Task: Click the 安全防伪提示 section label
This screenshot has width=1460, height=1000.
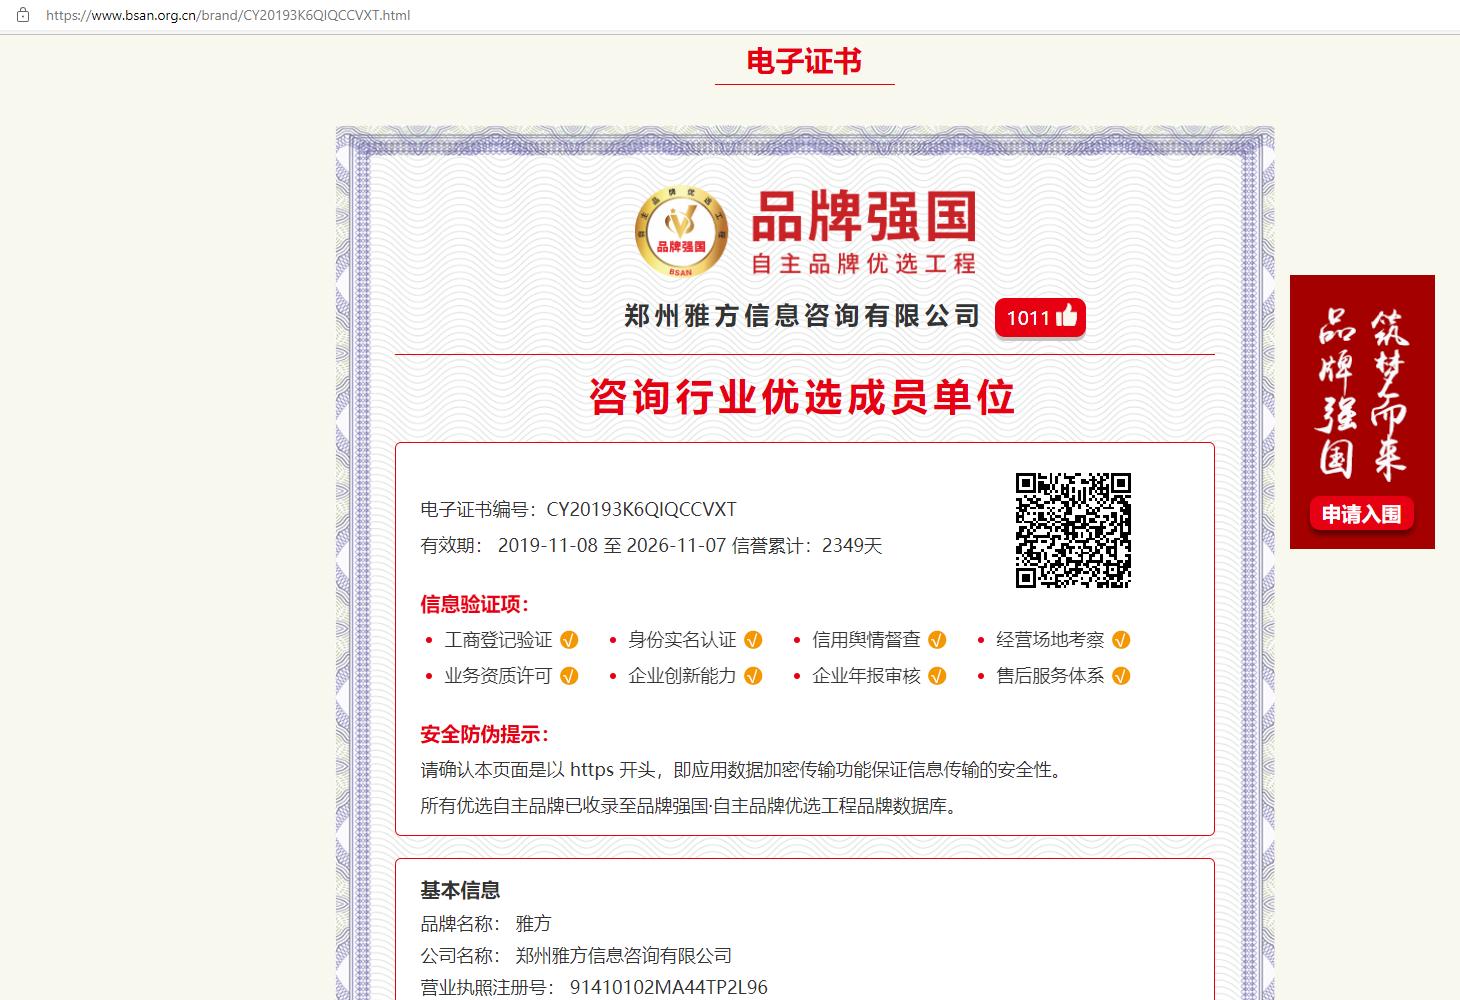Action: pyautogui.click(x=485, y=735)
